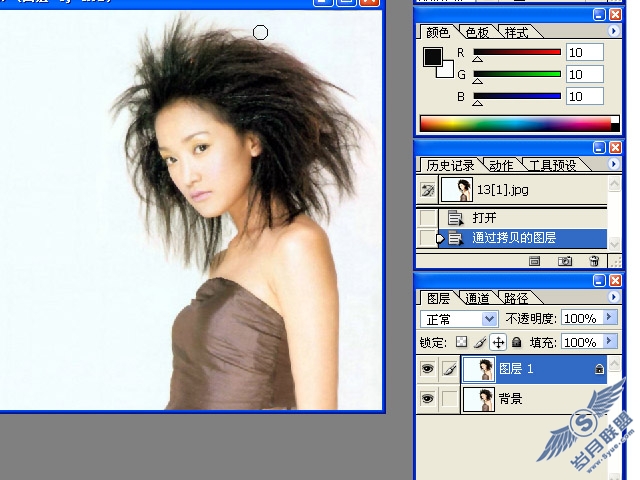
Task: Hide 背景 layer visibility eye
Action: pos(427,398)
